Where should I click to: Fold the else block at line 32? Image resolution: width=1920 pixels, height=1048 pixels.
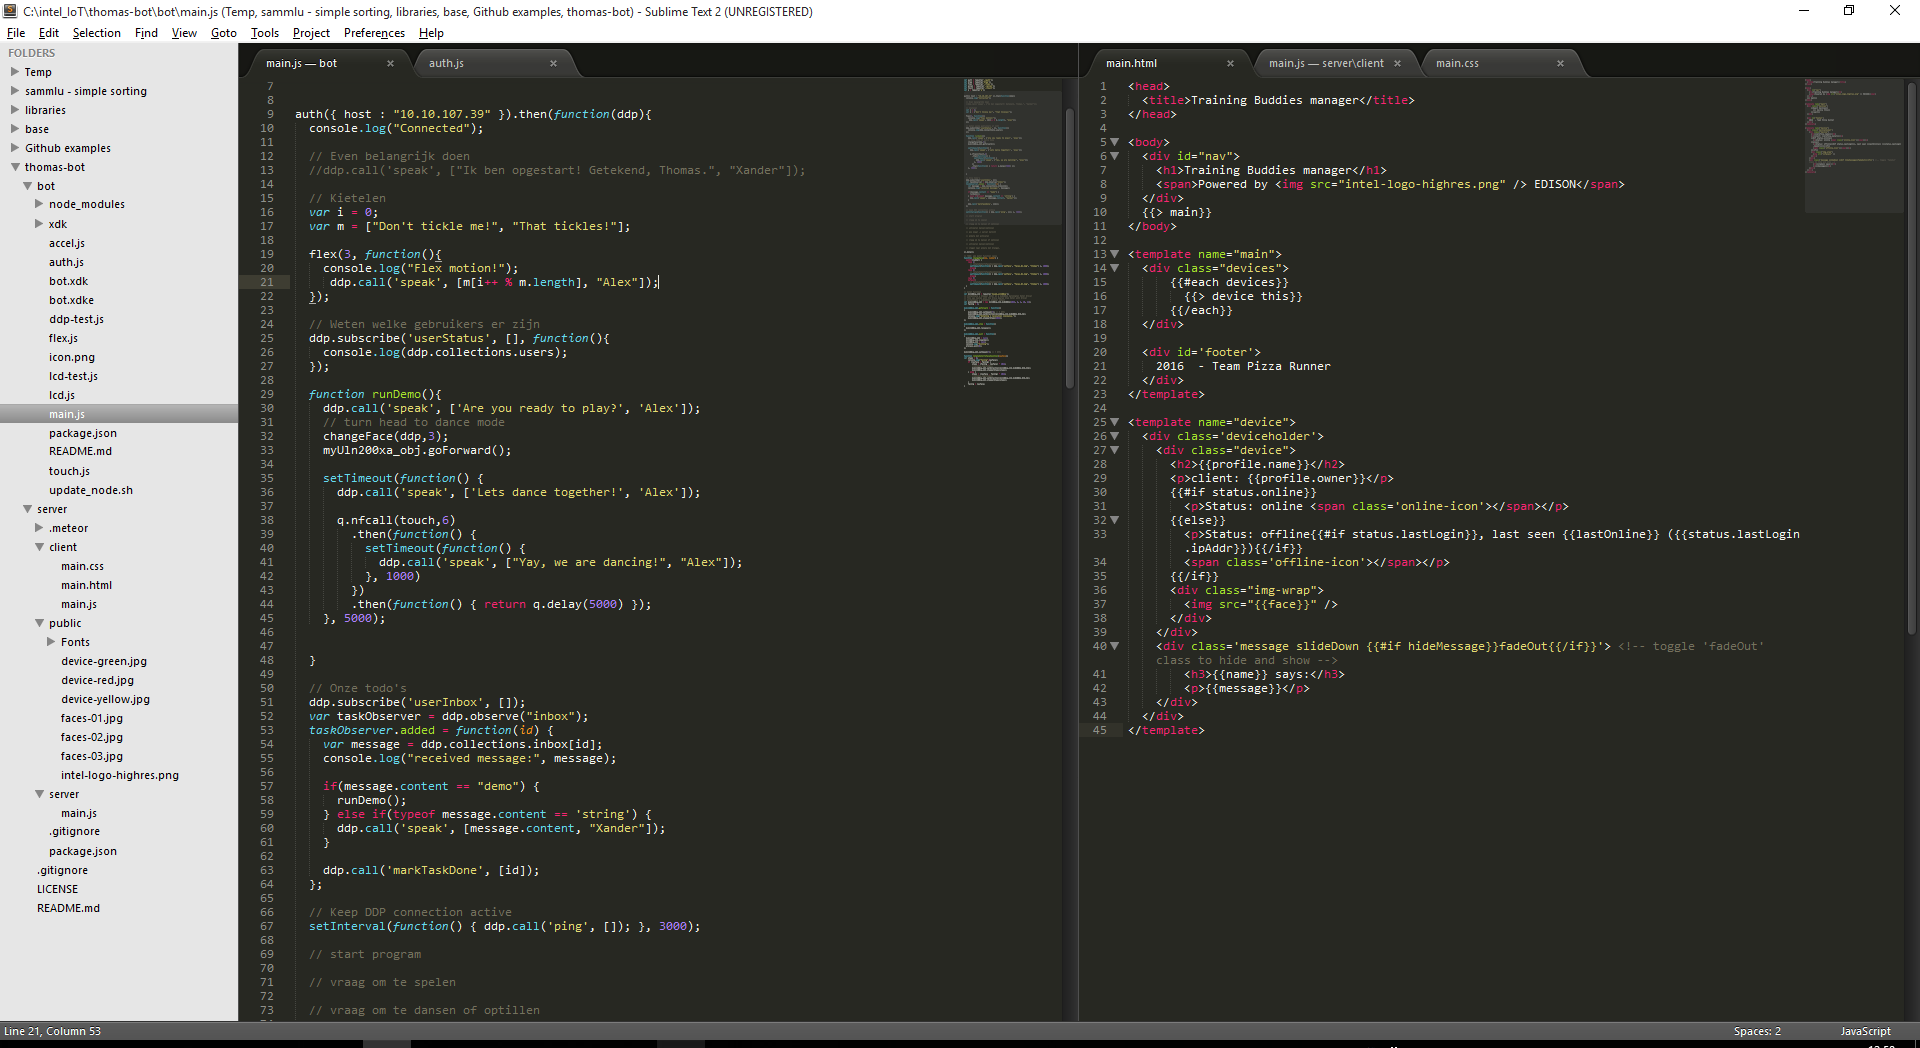(x=1115, y=520)
